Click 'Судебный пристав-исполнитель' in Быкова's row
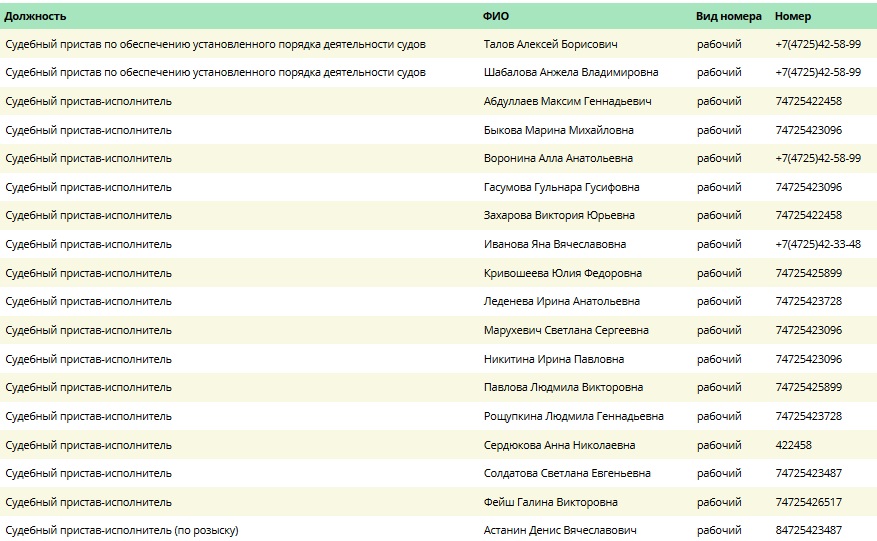The image size is (877, 541). pos(88,130)
